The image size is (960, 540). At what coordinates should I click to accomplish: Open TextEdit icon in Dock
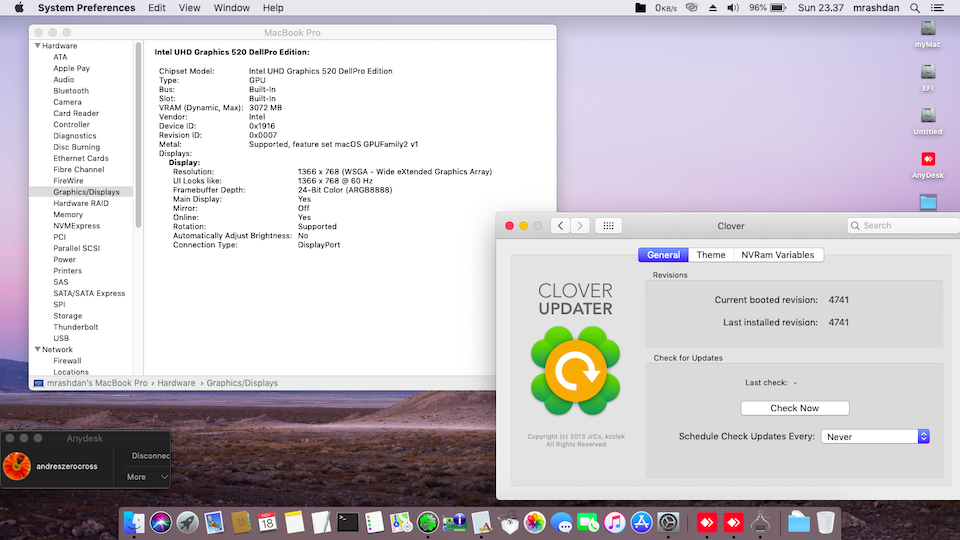(x=321, y=522)
